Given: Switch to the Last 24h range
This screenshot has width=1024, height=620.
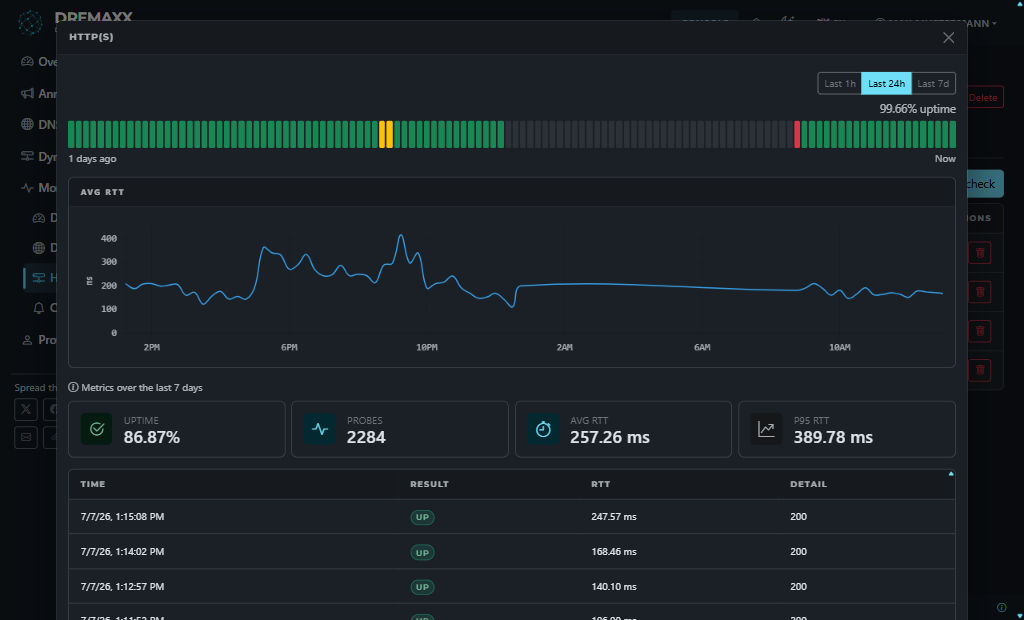Looking at the screenshot, I should (886, 84).
